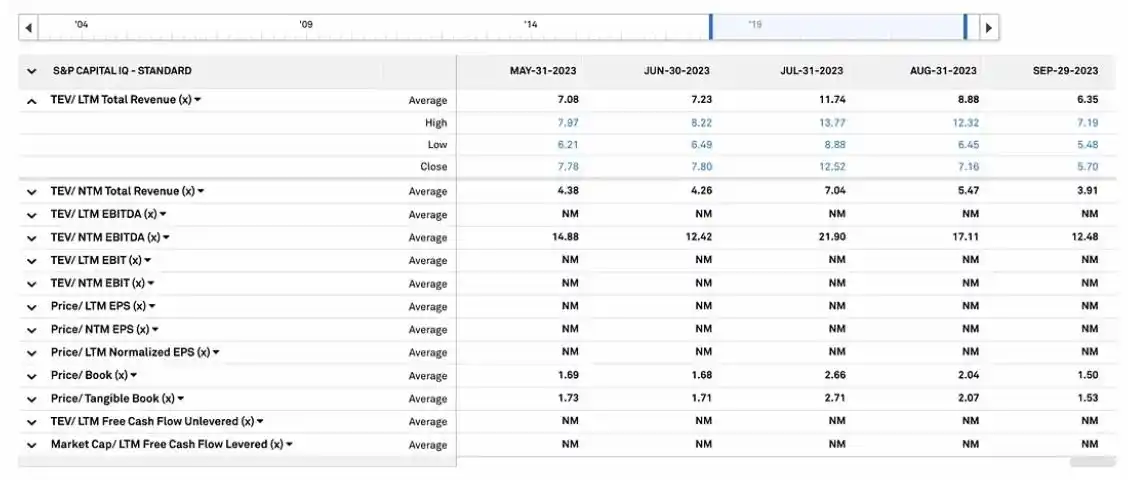1128x480 pixels.
Task: Open dropdown beside Market Cap/ LTM Free Cash Flow Levered
Action: 289,445
